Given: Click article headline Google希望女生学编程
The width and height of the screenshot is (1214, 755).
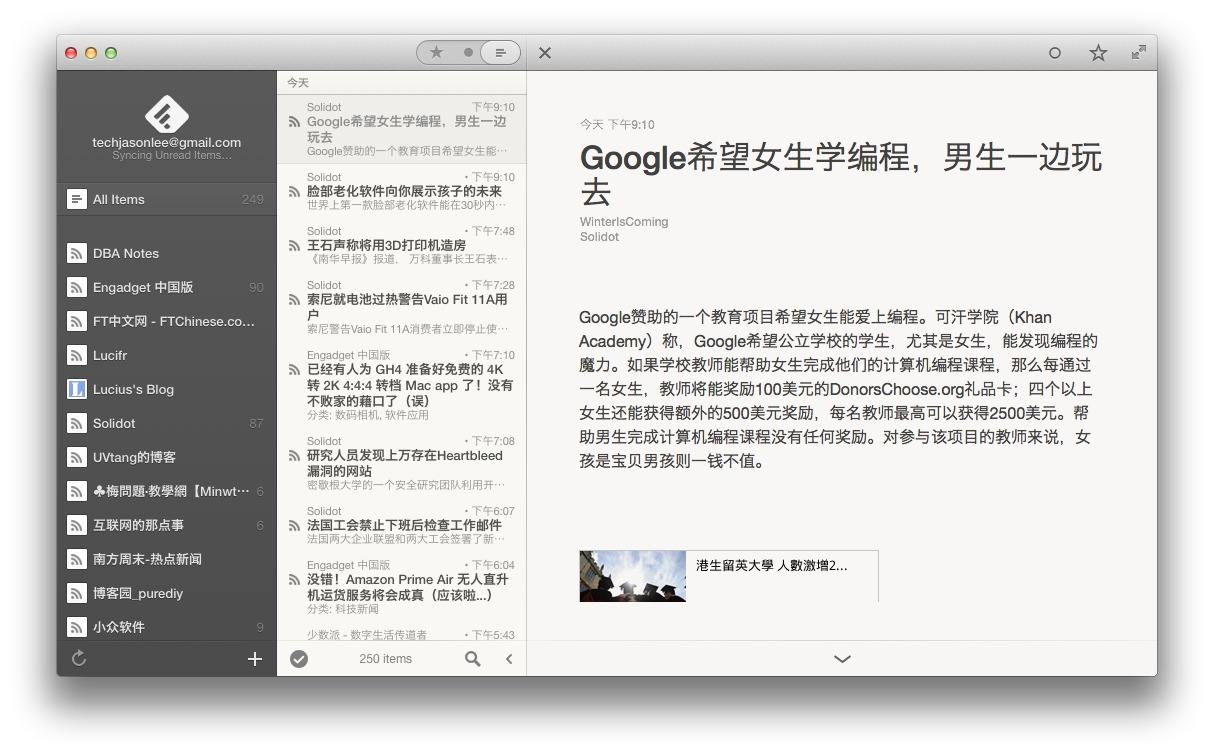Looking at the screenshot, I should point(841,174).
